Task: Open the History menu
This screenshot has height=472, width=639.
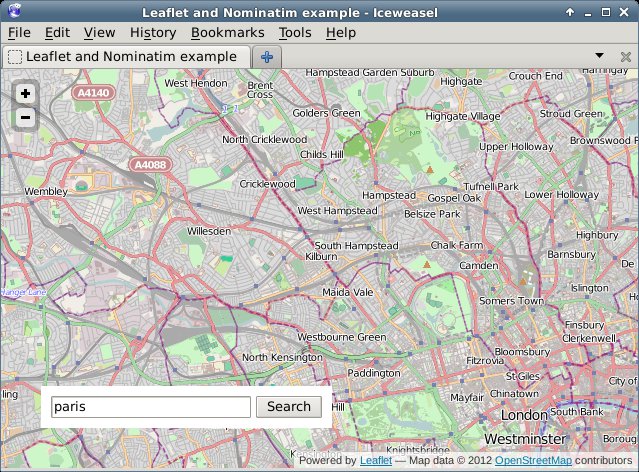Action: click(x=153, y=32)
